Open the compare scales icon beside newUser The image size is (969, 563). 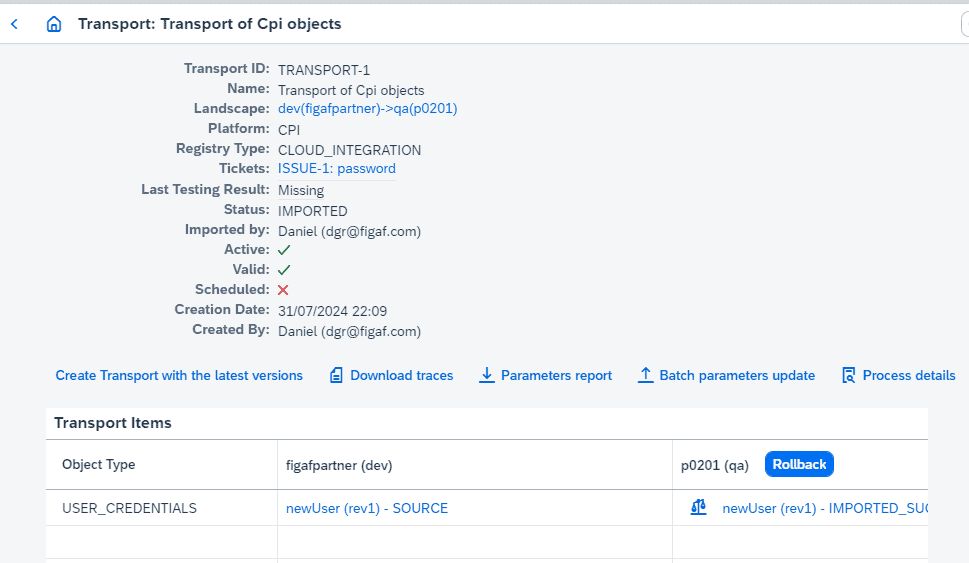pyautogui.click(x=698, y=507)
